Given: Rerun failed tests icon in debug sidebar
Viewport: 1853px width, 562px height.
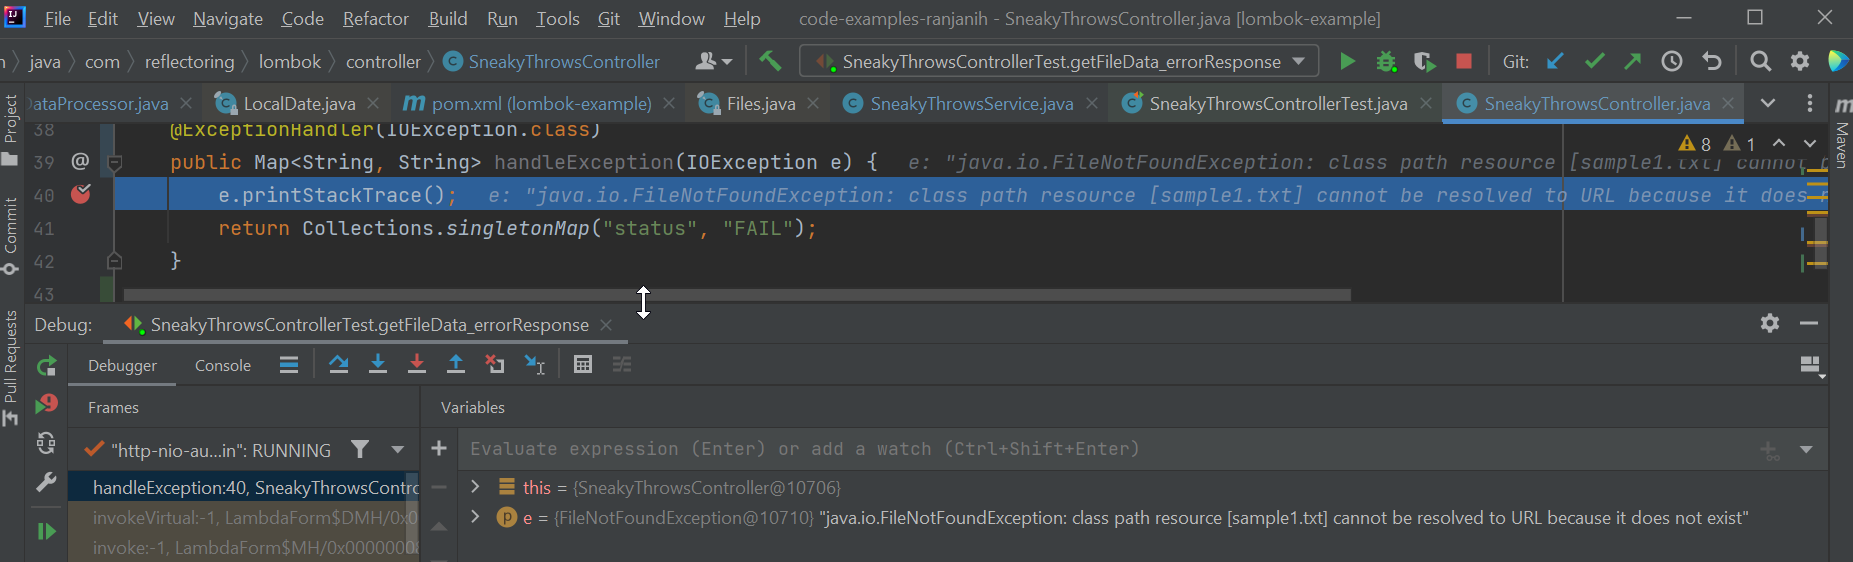Looking at the screenshot, I should pos(46,404).
